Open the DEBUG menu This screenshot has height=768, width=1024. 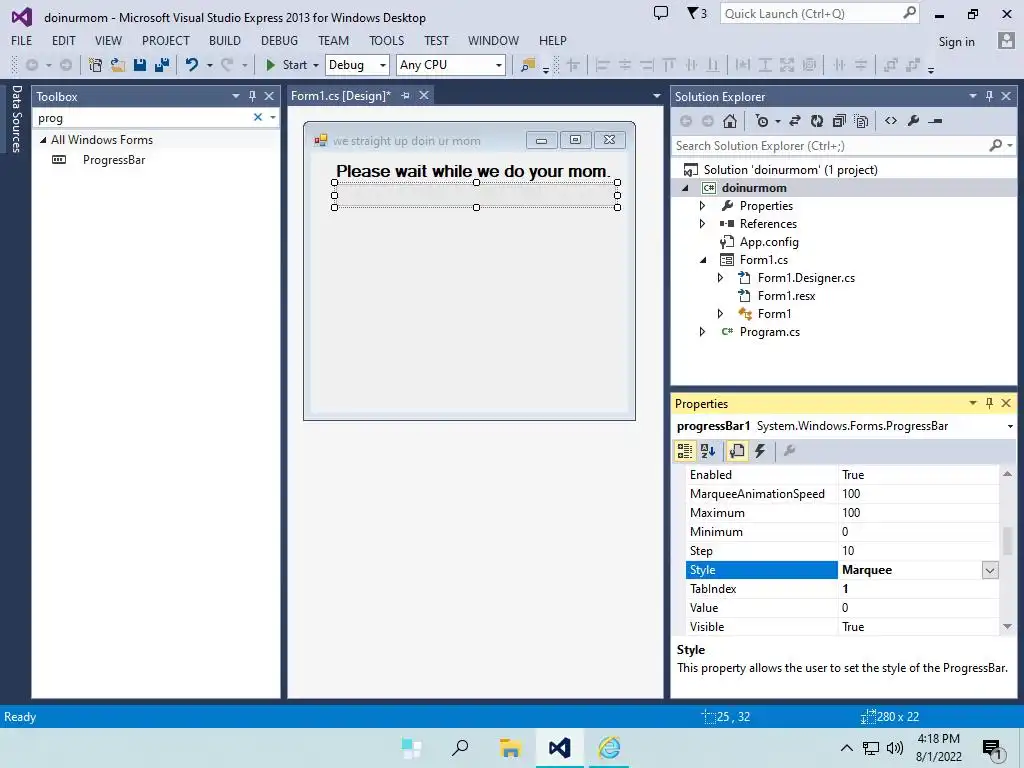(280, 40)
